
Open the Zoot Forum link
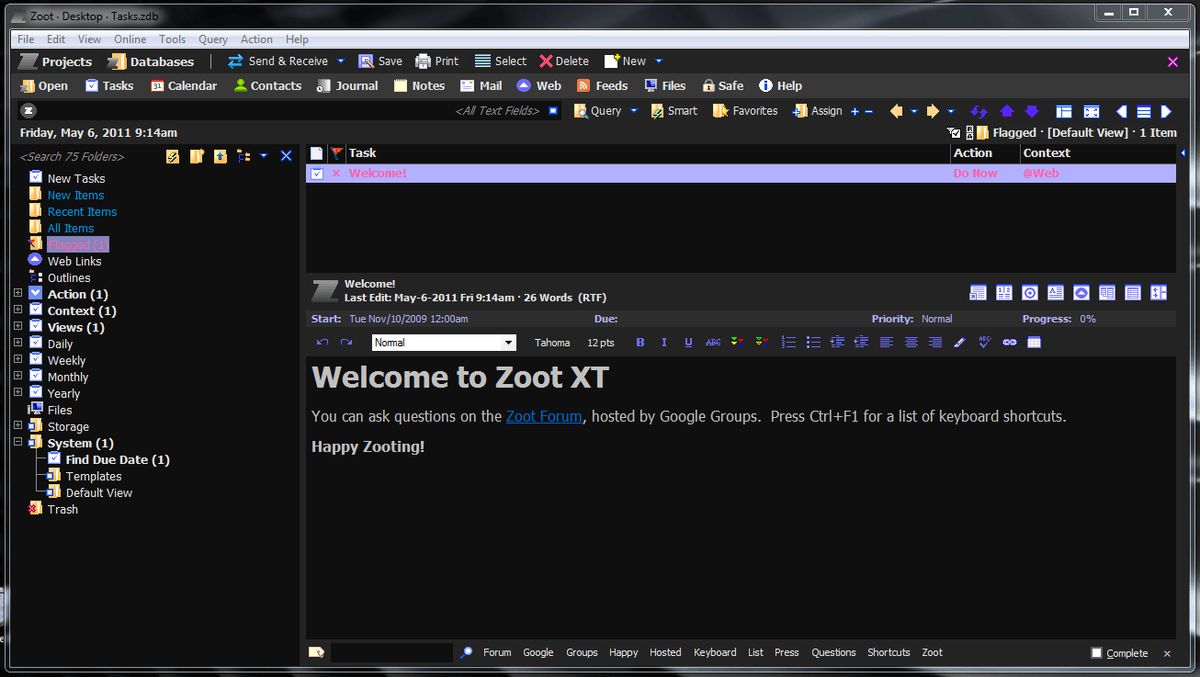pyautogui.click(x=544, y=417)
